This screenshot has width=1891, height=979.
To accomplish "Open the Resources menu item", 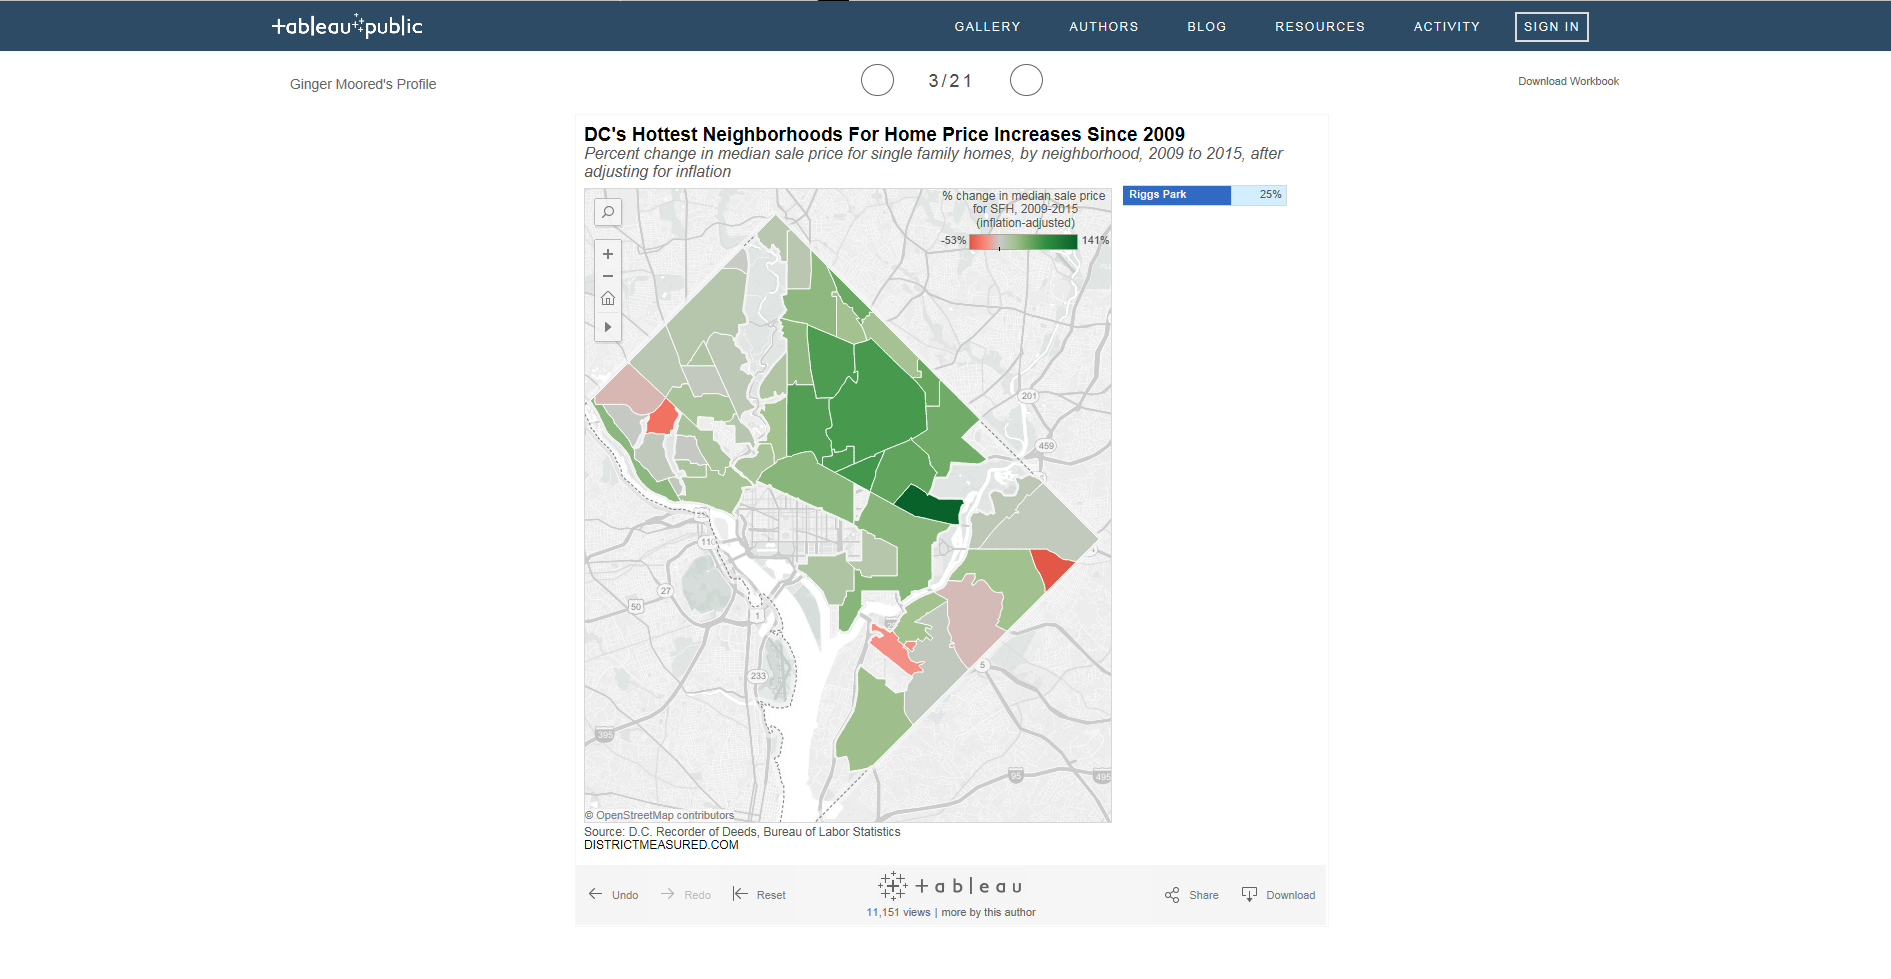I will coord(1319,27).
